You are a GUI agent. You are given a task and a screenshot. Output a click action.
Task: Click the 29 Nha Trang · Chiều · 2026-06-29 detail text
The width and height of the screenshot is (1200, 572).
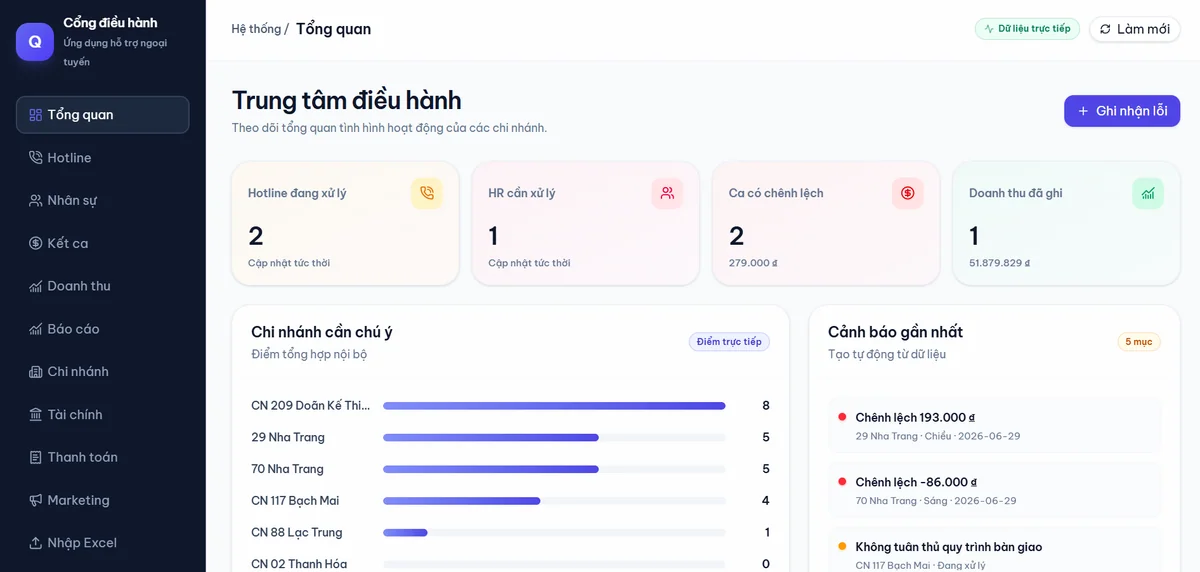pyautogui.click(x=938, y=436)
